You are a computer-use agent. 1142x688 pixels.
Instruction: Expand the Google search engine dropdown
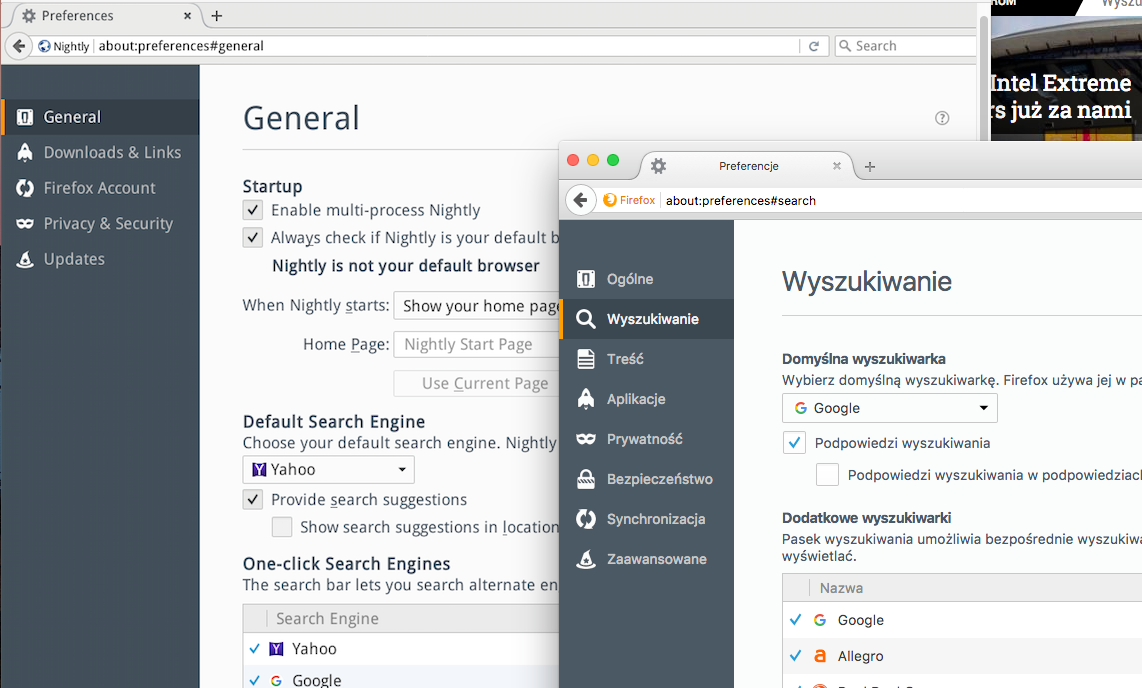pyautogui.click(x=889, y=408)
